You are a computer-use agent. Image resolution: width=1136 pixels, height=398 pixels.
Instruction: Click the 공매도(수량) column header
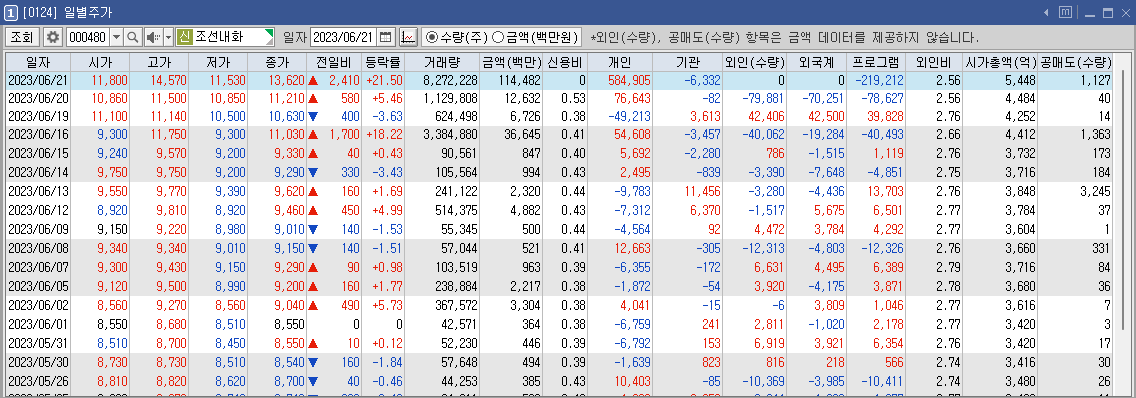tap(1076, 62)
